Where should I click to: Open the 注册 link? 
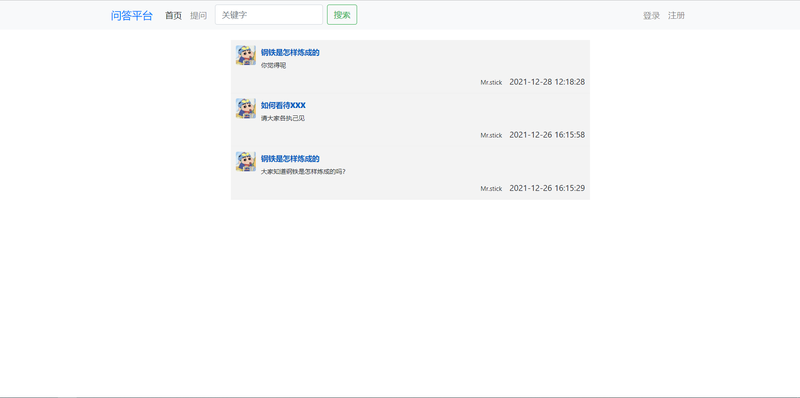coord(677,15)
